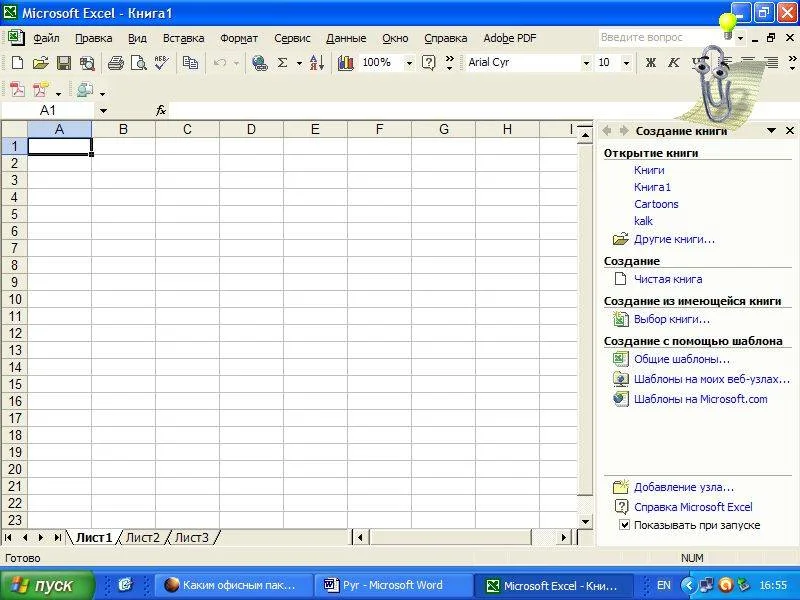Click the Print Preview icon
Viewport: 800px width, 600px height.
pyautogui.click(x=138, y=63)
